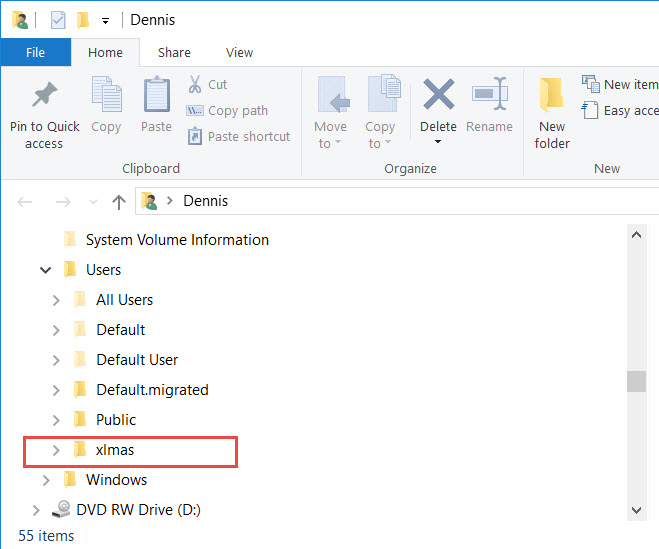Open the File menu tab
Viewport: 659px width, 549px height.
(x=35, y=53)
